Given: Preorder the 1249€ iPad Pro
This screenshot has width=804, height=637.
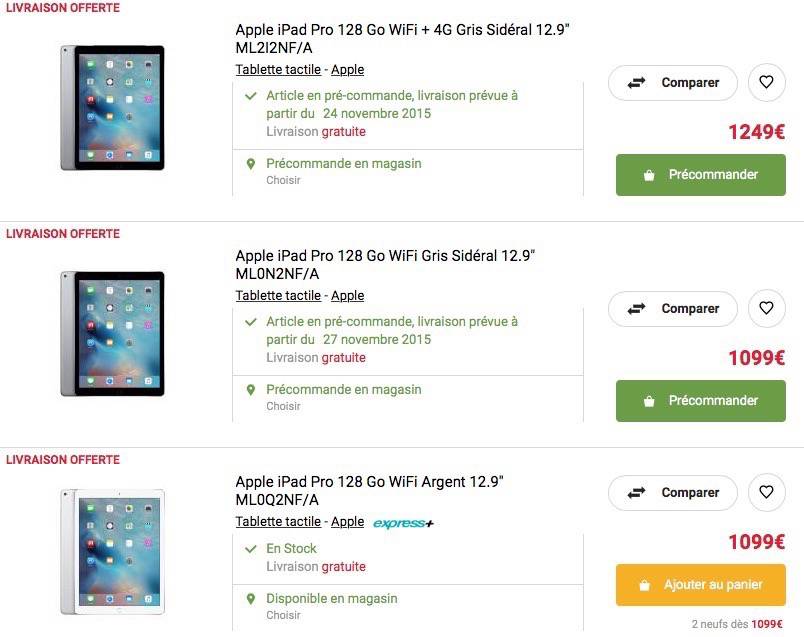Looking at the screenshot, I should point(700,175).
